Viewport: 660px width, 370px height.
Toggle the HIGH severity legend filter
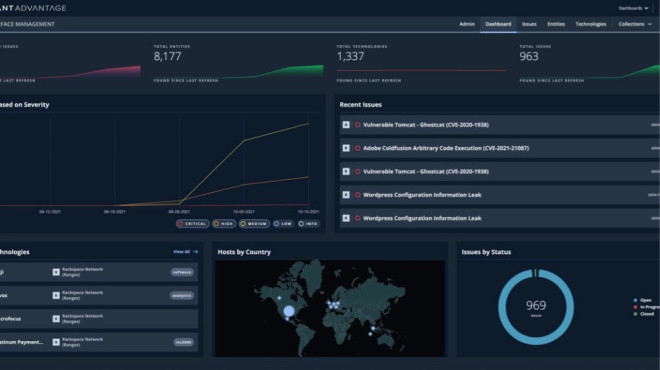224,224
